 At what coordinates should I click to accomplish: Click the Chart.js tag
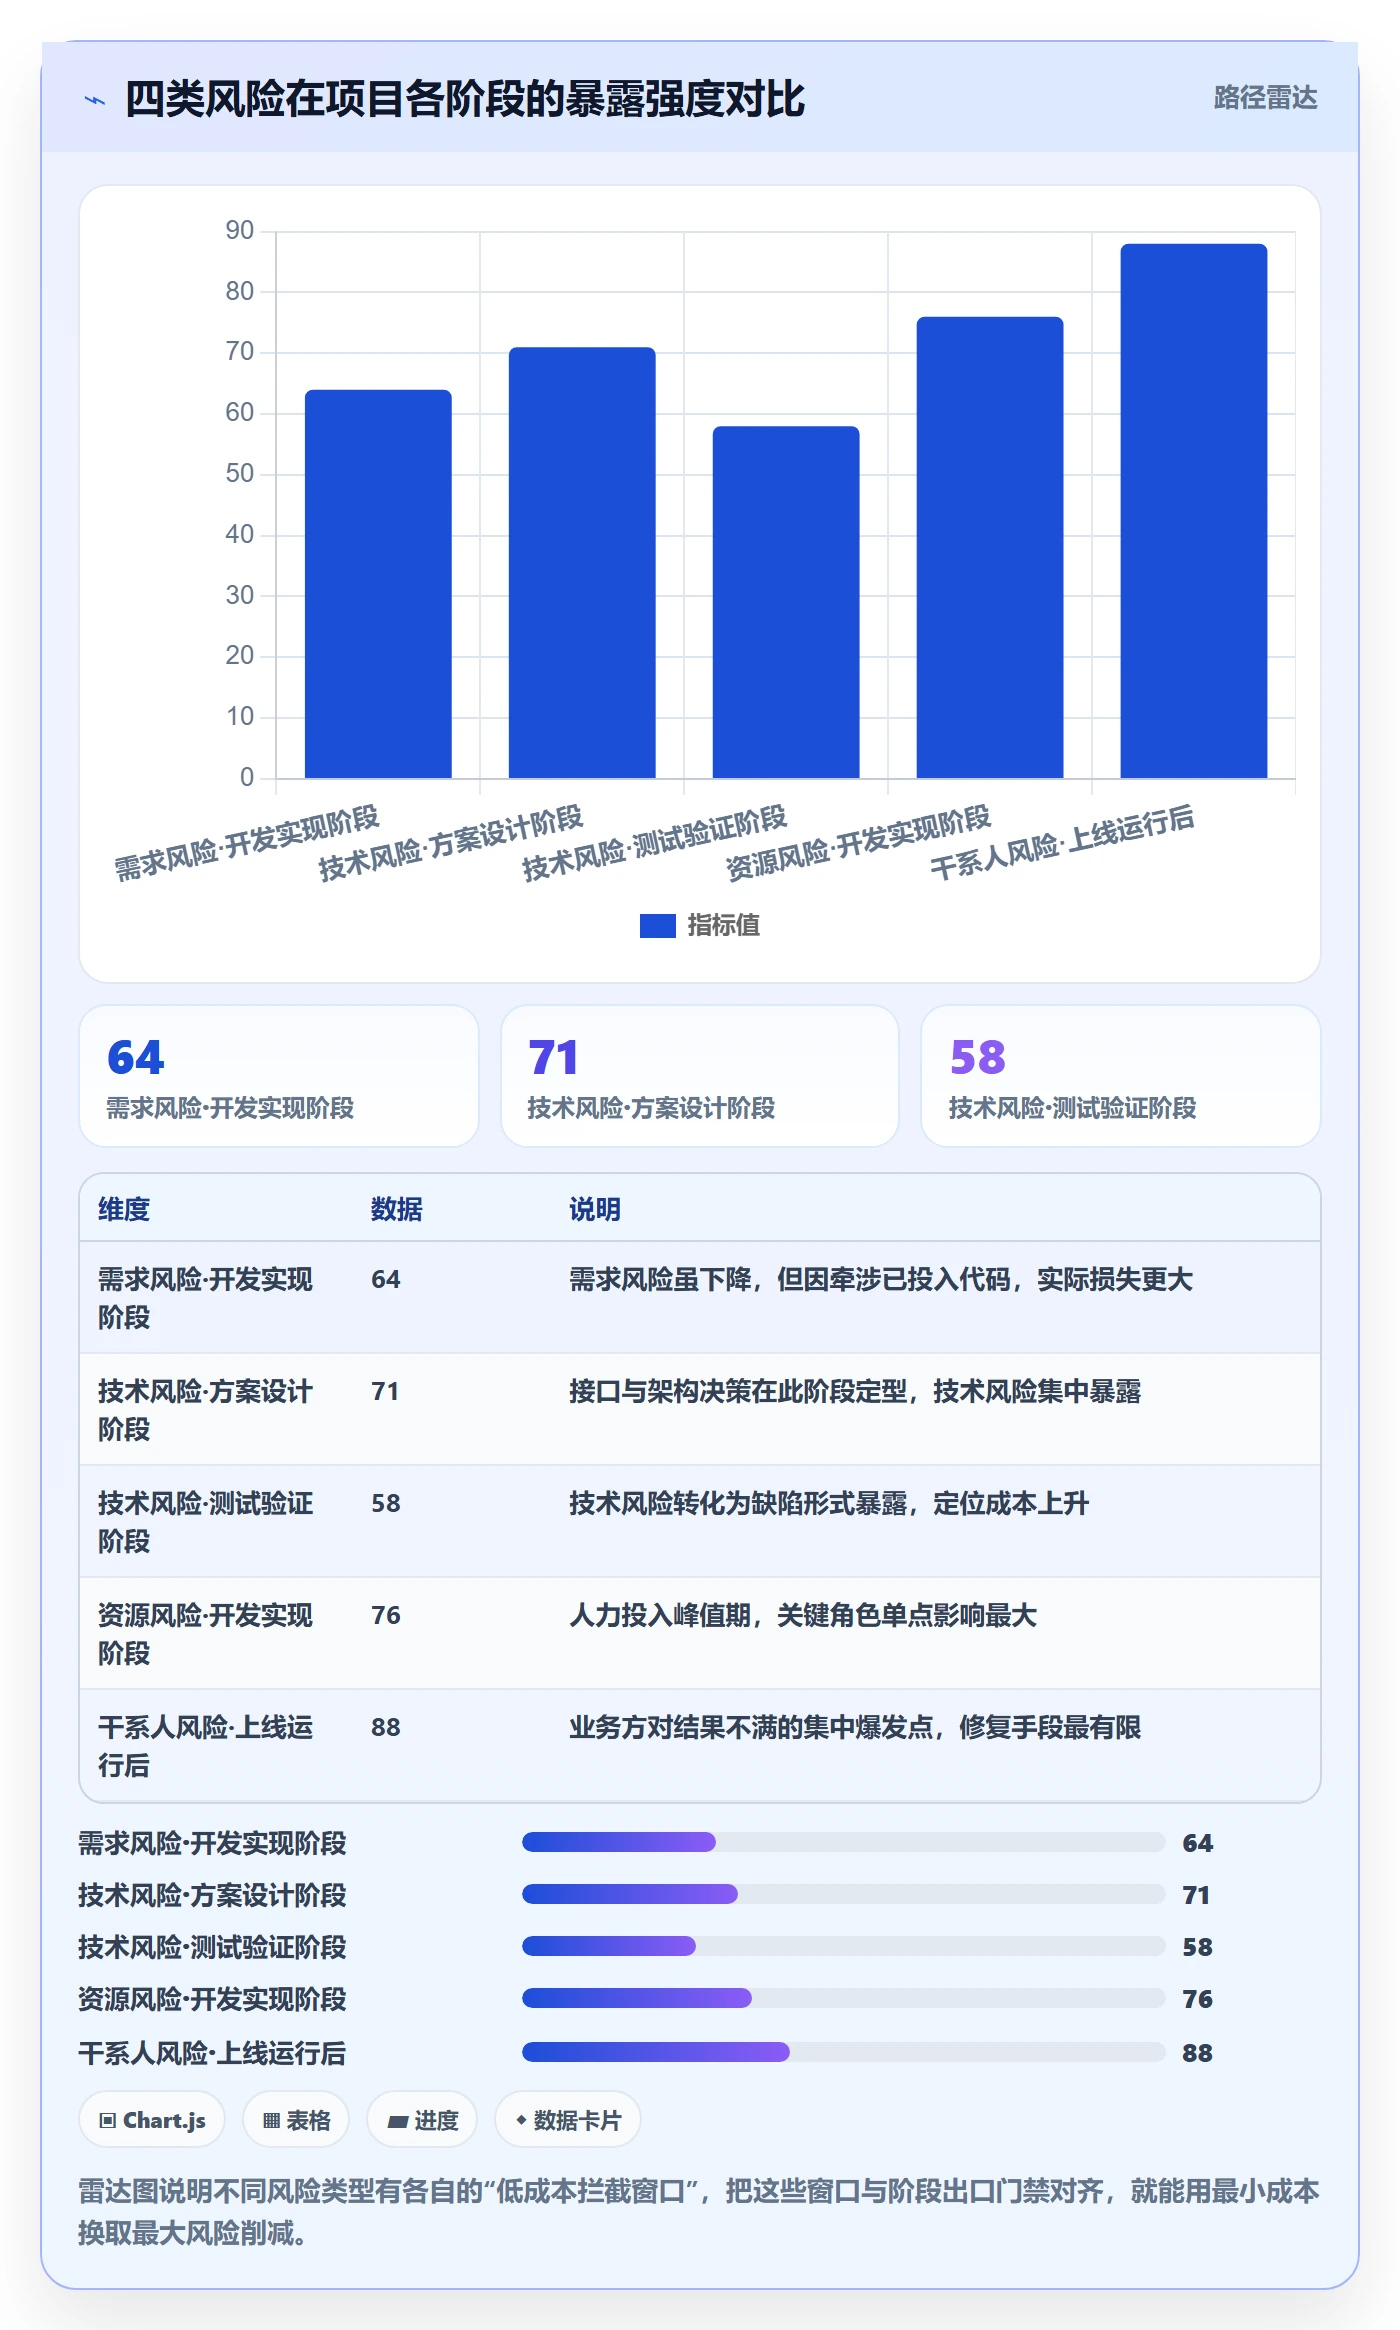click(x=152, y=2120)
